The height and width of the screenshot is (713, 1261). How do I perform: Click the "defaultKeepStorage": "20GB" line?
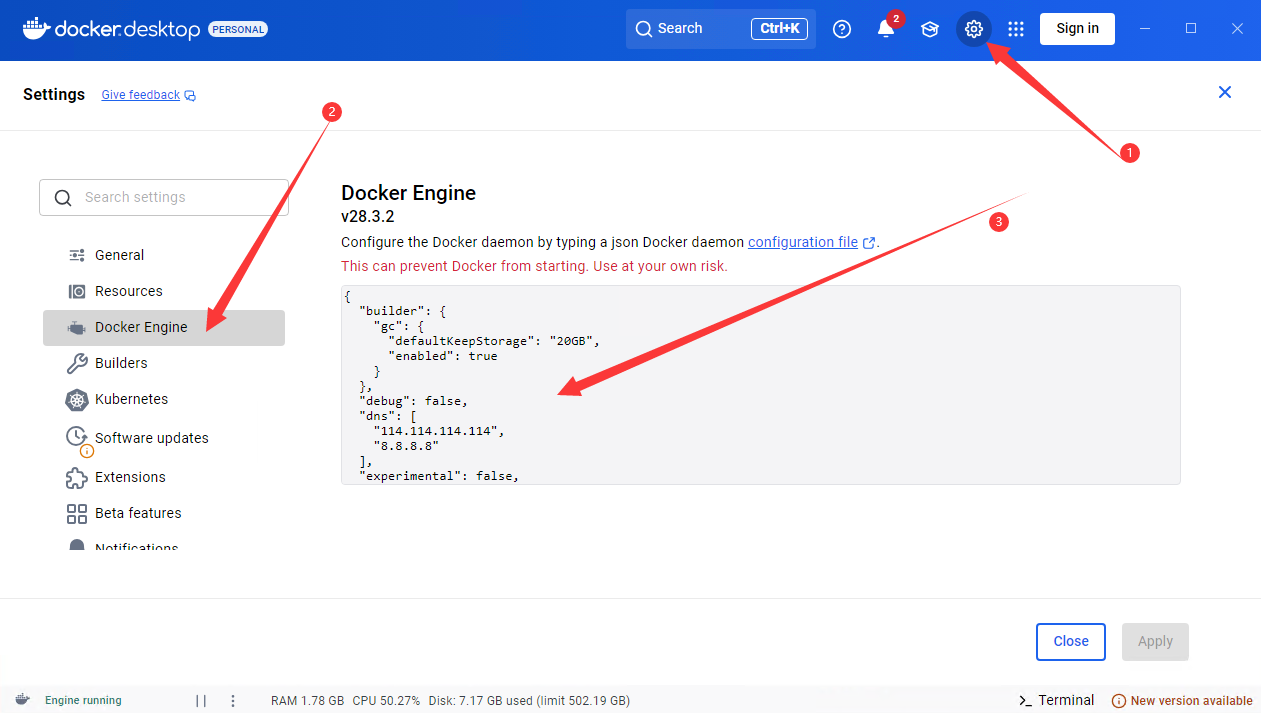[493, 341]
